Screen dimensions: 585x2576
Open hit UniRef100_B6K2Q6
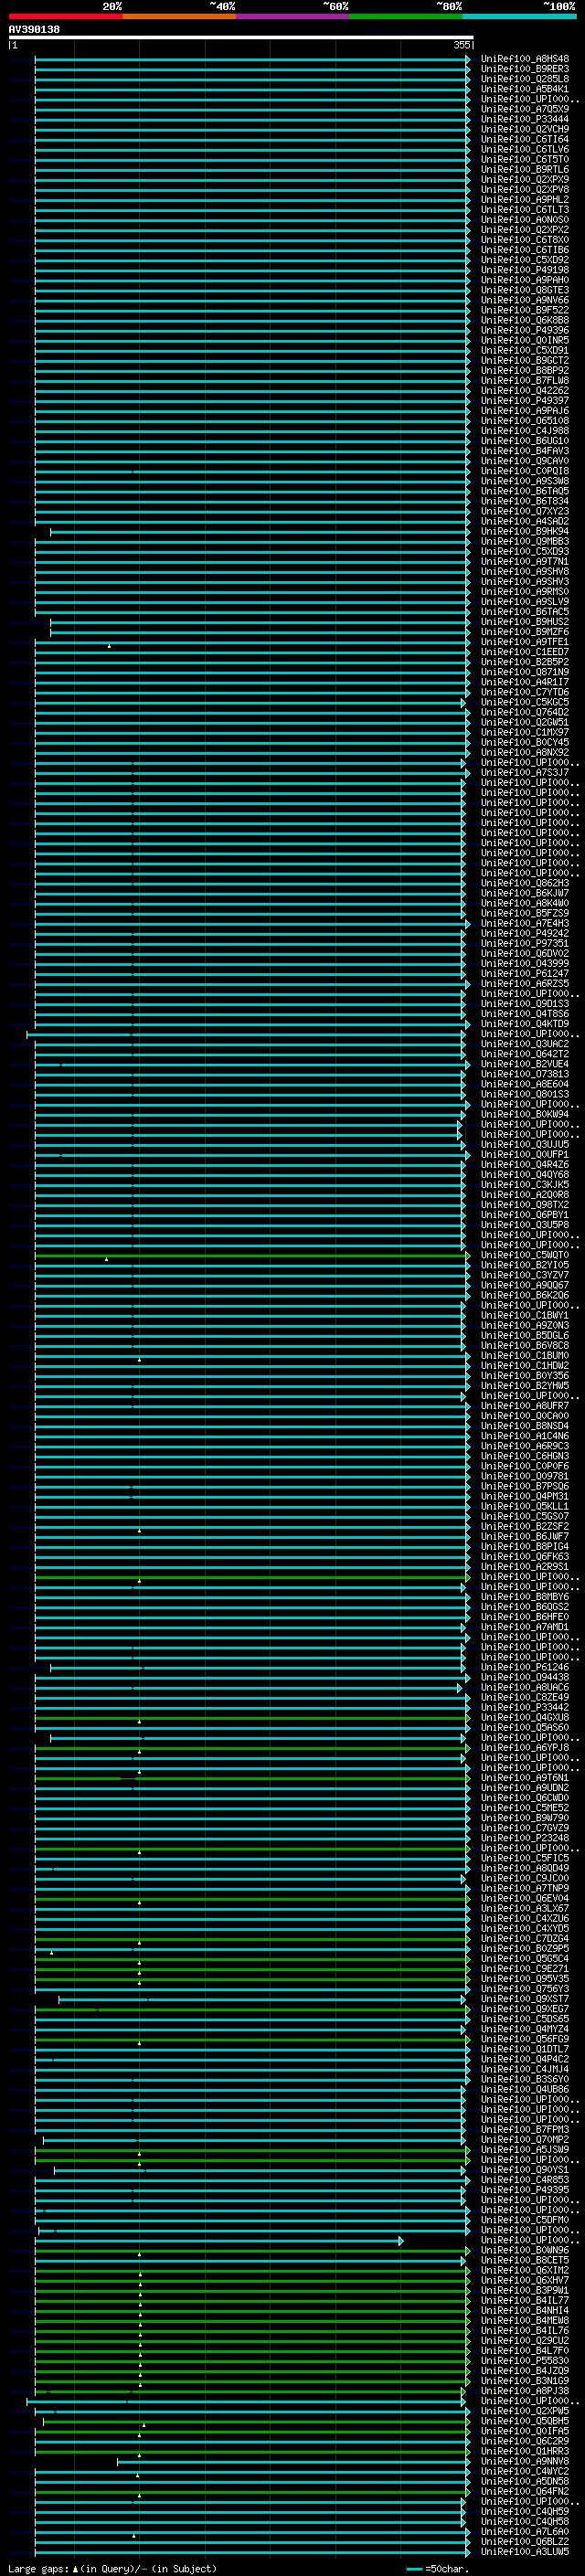pos(525,1296)
